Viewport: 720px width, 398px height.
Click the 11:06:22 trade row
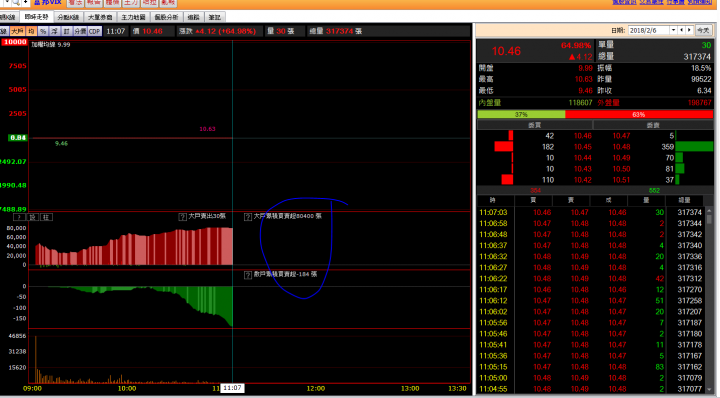(x=591, y=279)
